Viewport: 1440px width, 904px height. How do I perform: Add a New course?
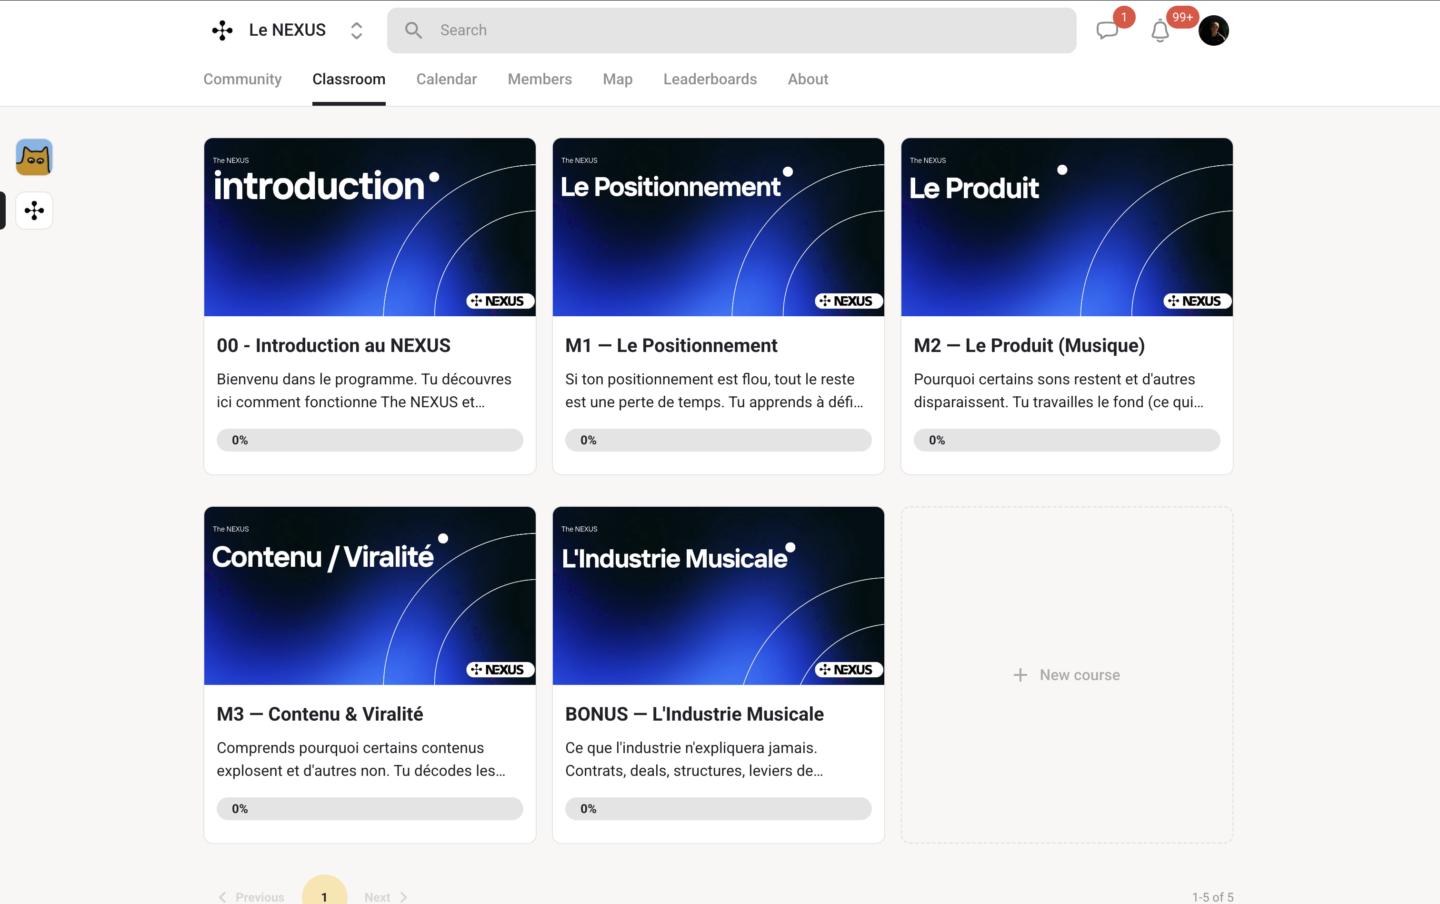coord(1067,675)
